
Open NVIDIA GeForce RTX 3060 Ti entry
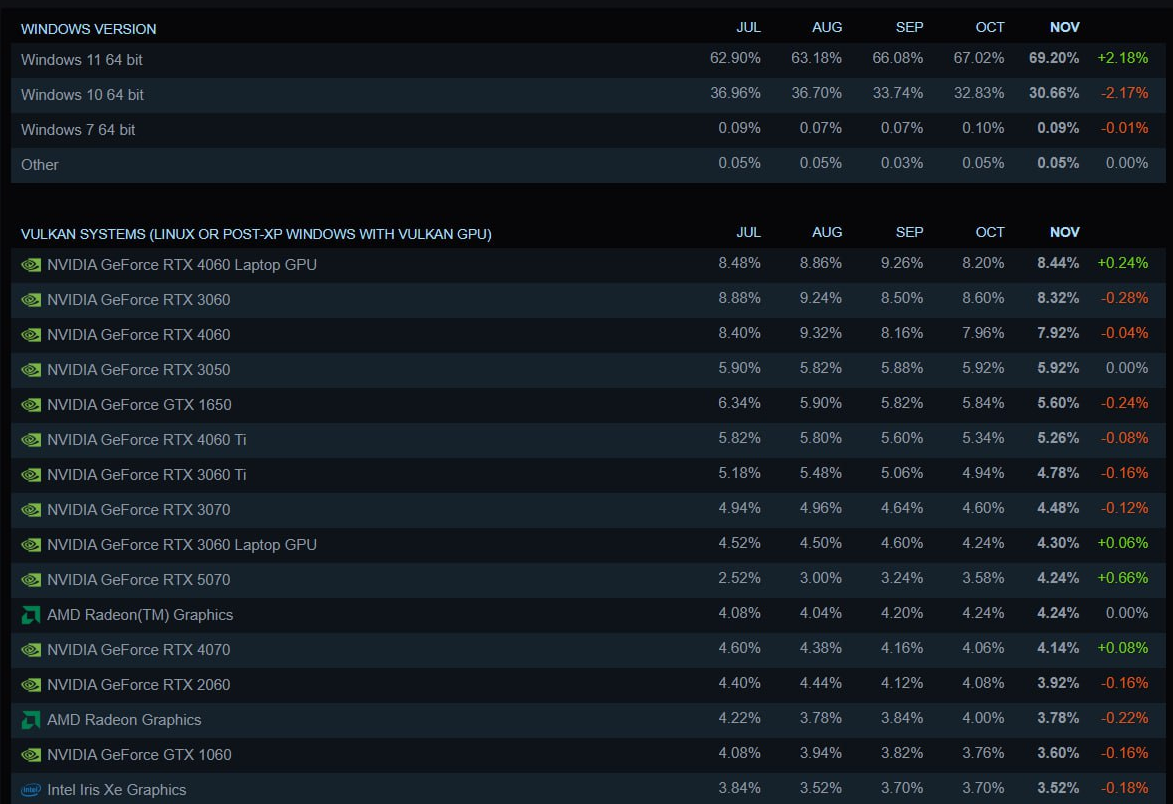(146, 475)
